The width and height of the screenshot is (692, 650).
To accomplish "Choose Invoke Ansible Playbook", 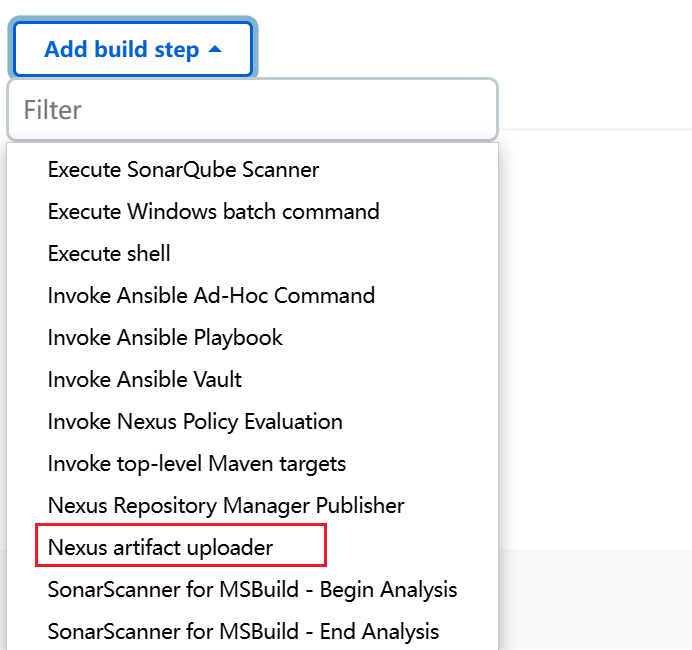I will point(165,338).
